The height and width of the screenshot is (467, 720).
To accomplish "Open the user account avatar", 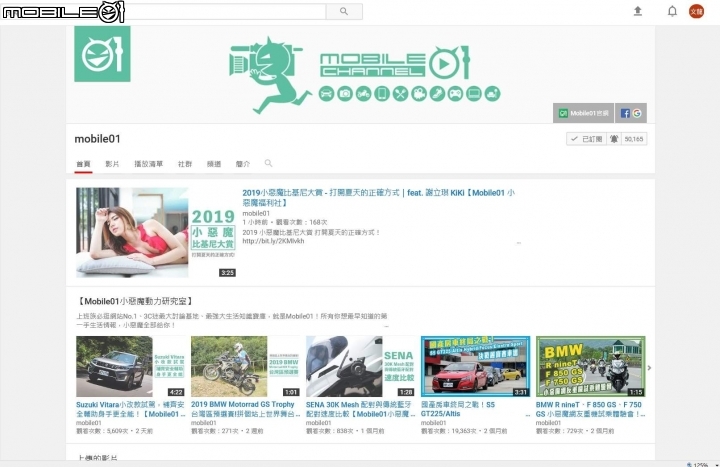I will point(696,11).
